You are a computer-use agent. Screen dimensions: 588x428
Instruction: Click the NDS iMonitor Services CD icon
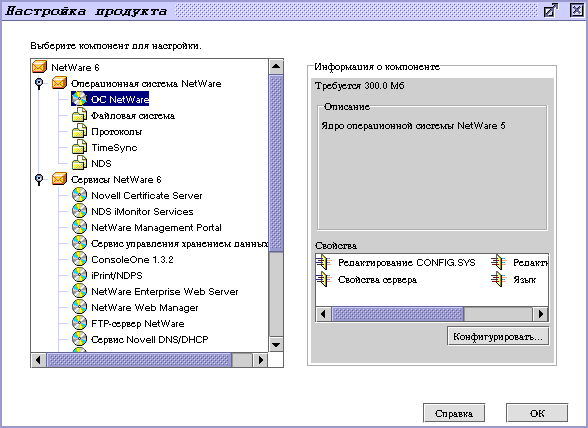(x=79, y=211)
